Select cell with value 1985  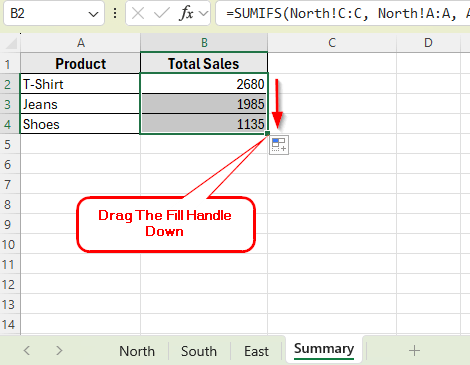coord(204,104)
